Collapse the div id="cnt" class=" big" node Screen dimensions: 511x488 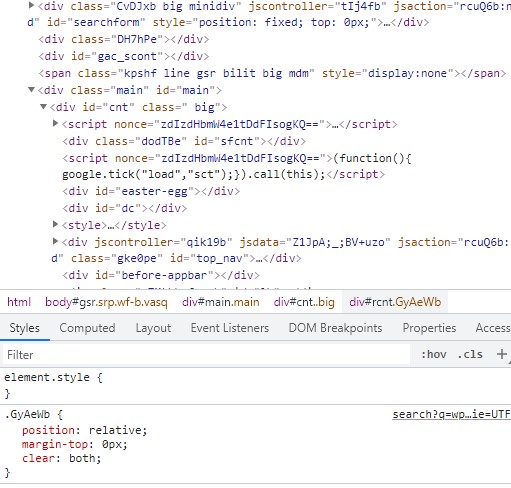44,107
